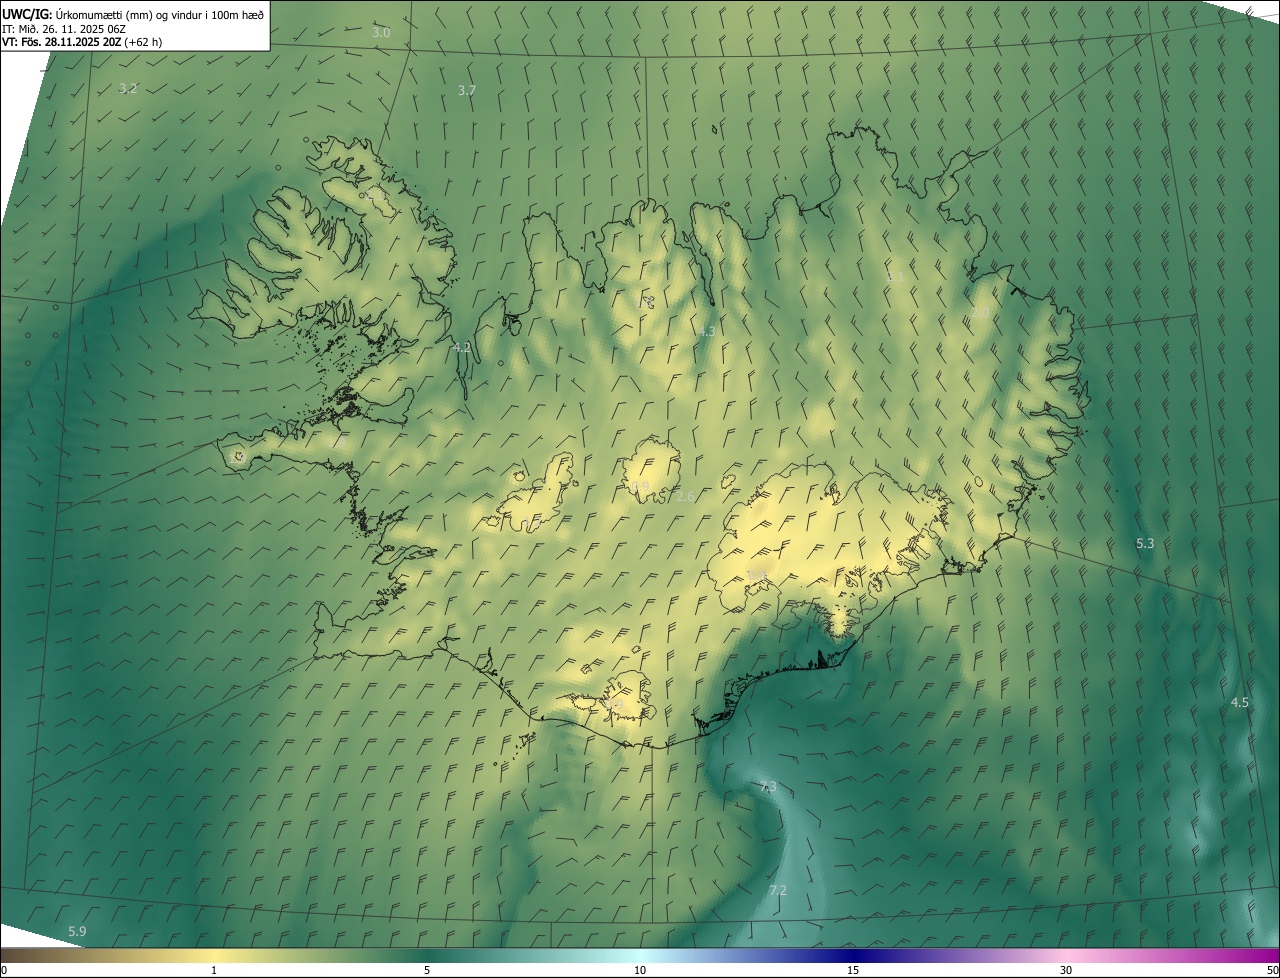Click the 0.9 value label on the glacier

tap(640, 487)
